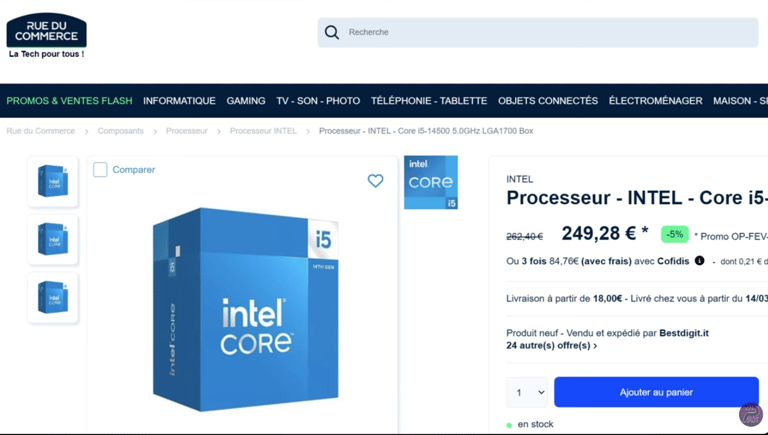Click the search magnifier icon
Image resolution: width=768 pixels, height=435 pixels.
click(332, 32)
